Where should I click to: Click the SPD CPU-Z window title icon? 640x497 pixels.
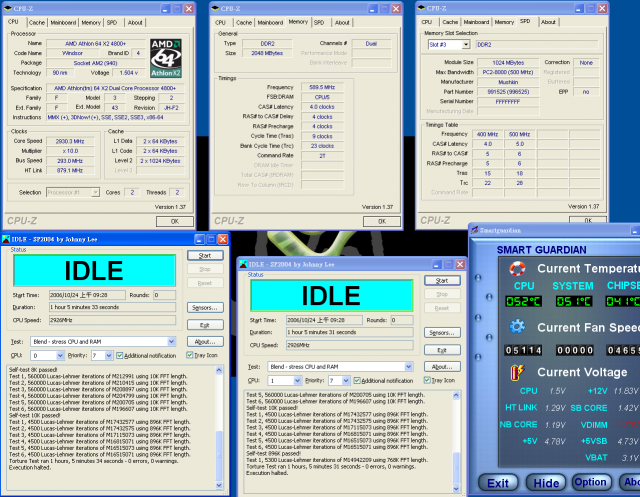pyautogui.click(x=421, y=8)
